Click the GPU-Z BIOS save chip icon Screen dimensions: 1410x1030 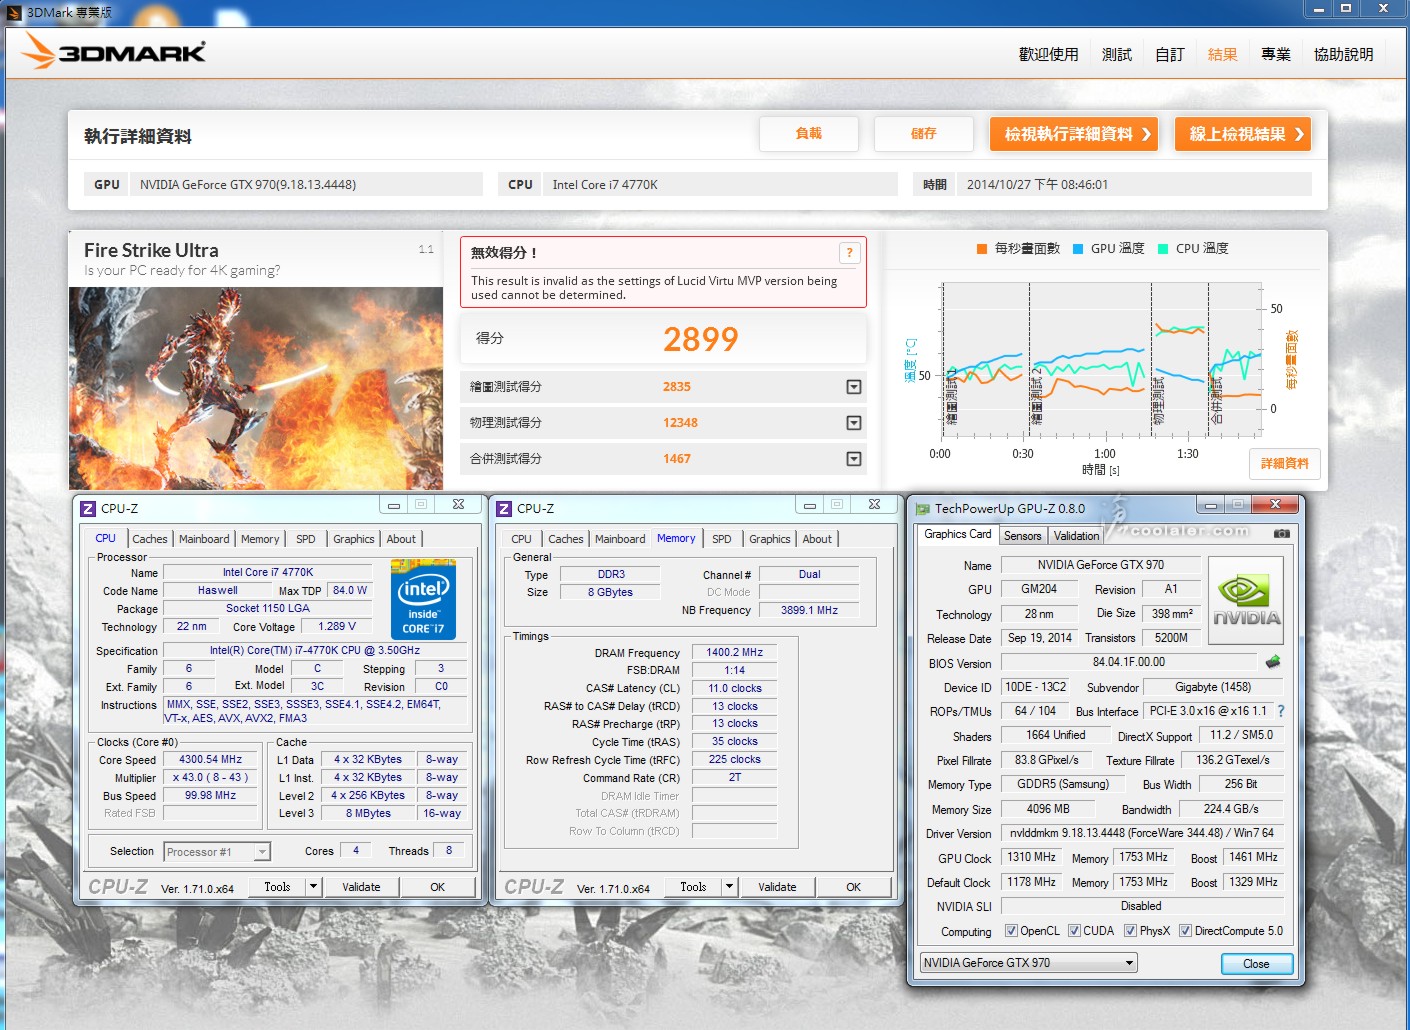click(1272, 662)
